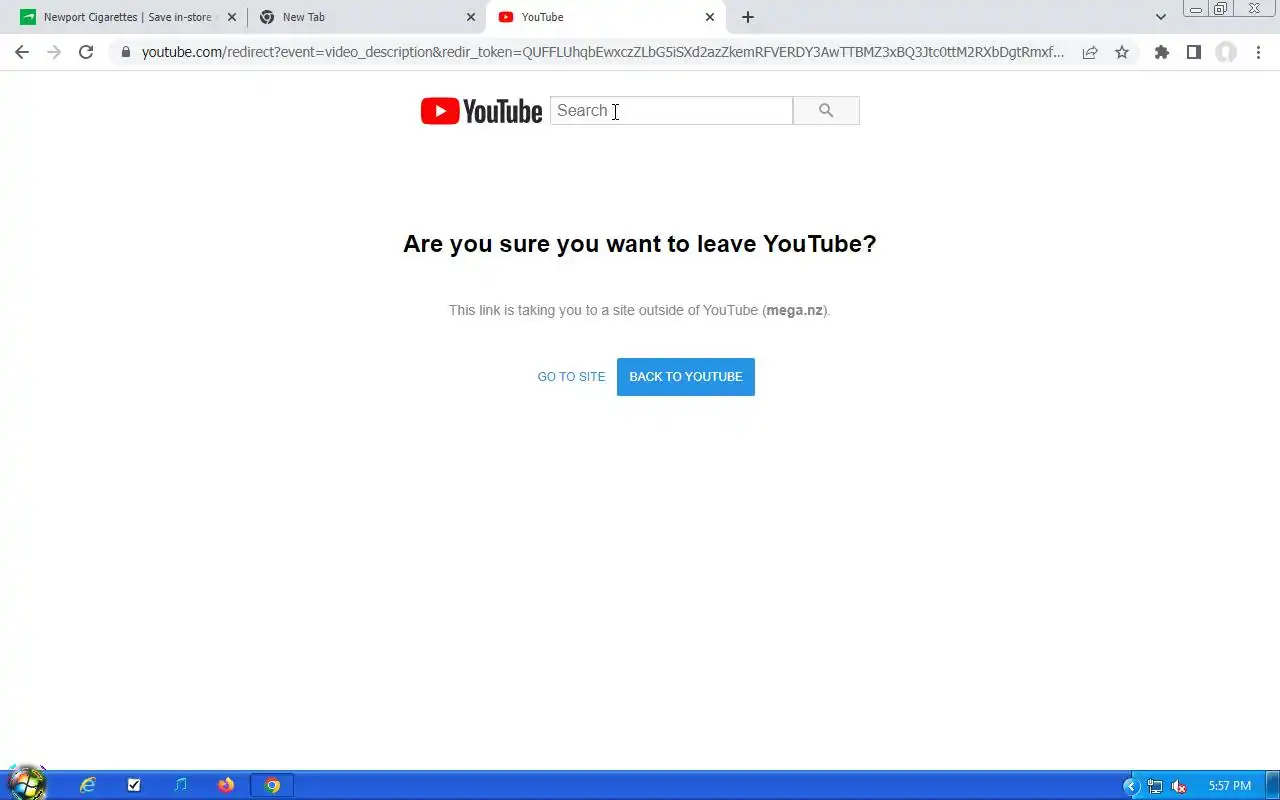
Task: Go back with browser back arrow
Action: [22, 52]
